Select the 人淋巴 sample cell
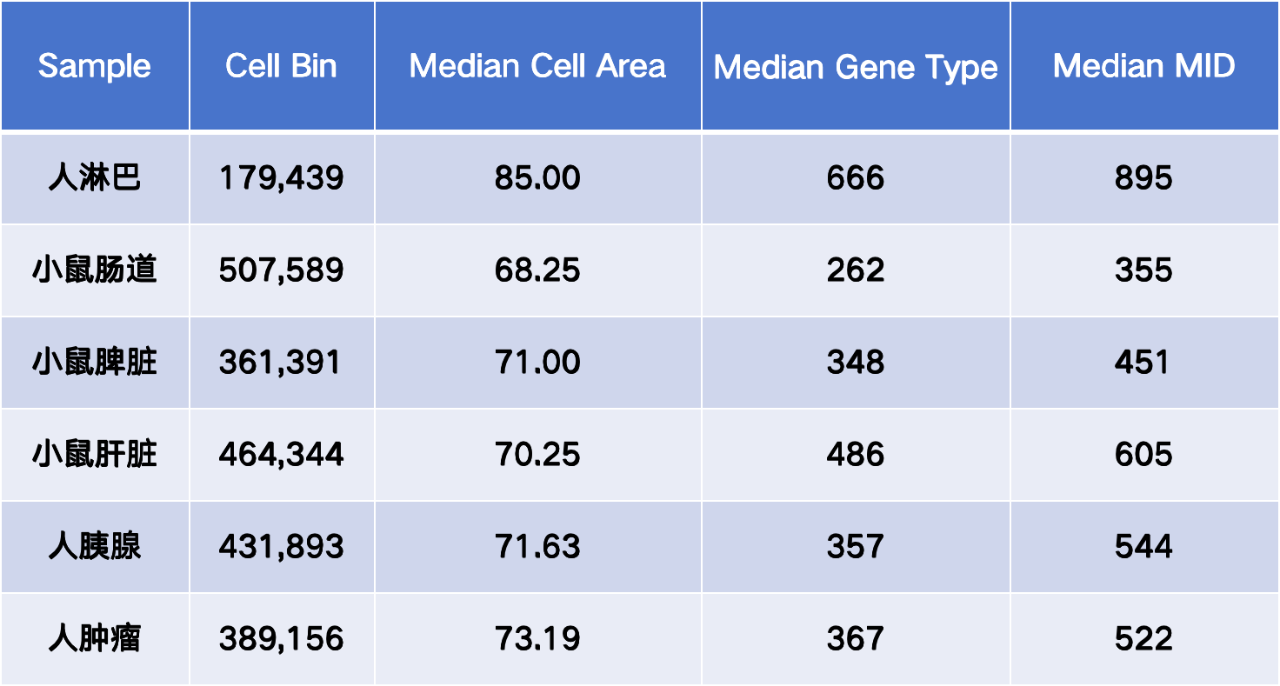This screenshot has width=1280, height=686. (x=94, y=178)
